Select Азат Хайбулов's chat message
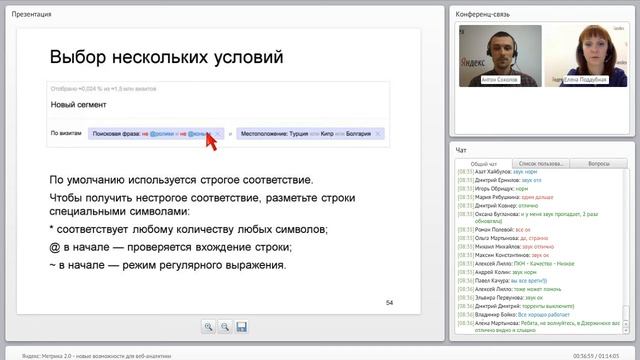640x360 pixels. pos(497,172)
